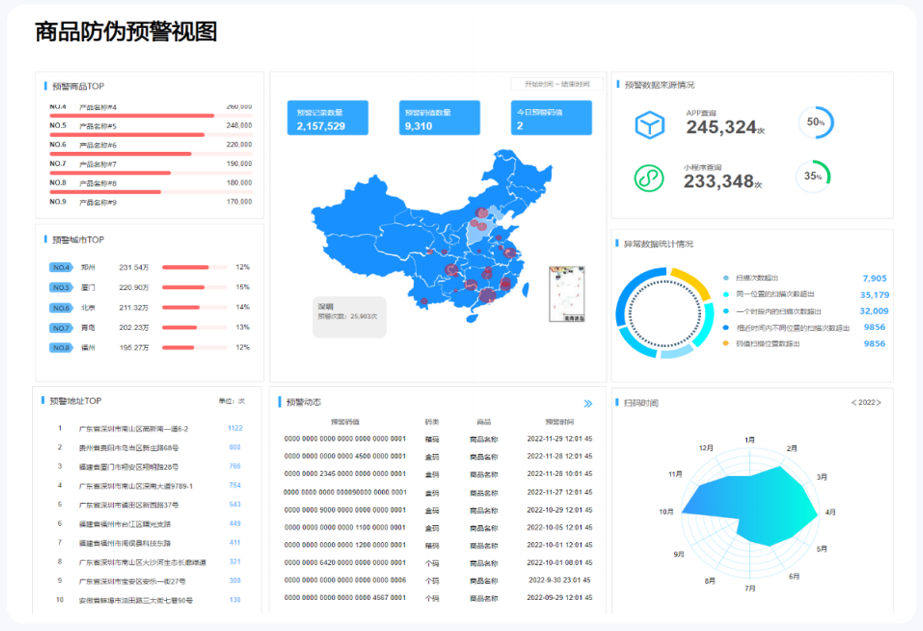
Task: Select the 今日预警码值 stat card
Action: pos(550,119)
